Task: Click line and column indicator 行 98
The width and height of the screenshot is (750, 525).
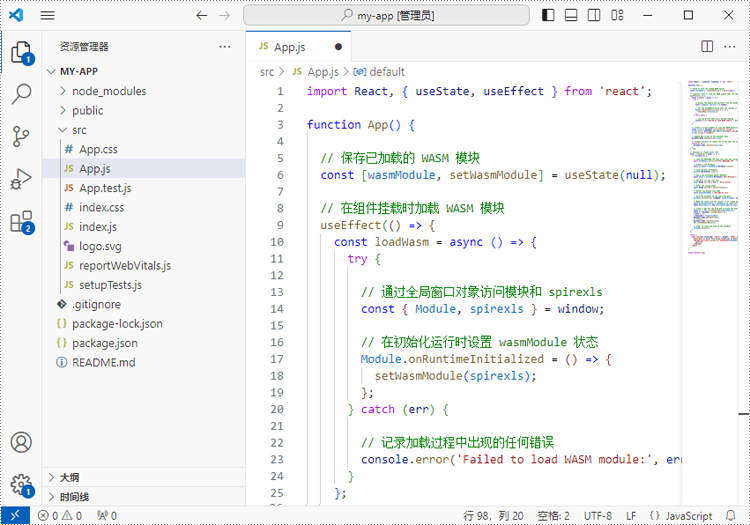Action: click(x=493, y=516)
